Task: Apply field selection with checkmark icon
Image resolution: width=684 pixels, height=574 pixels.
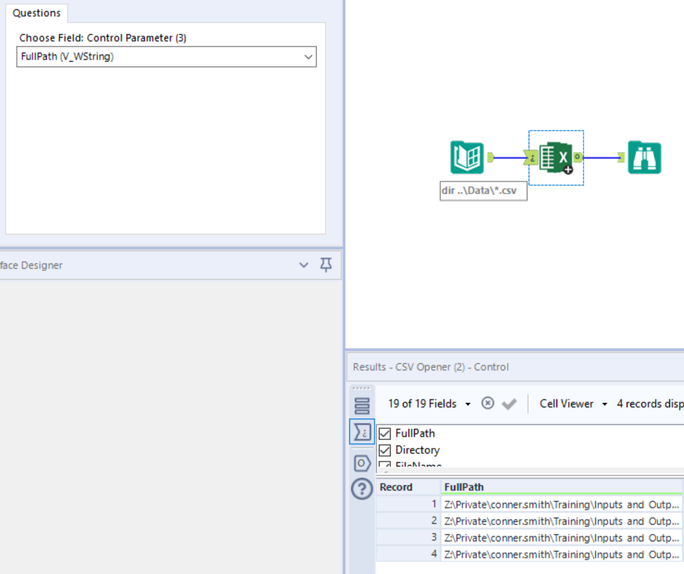Action: point(509,404)
